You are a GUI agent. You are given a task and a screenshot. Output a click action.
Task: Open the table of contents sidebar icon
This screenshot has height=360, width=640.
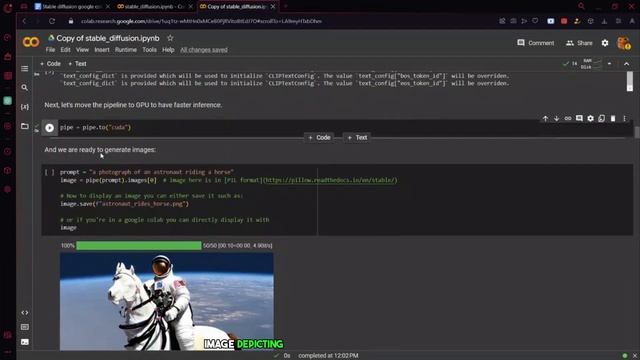(24, 69)
